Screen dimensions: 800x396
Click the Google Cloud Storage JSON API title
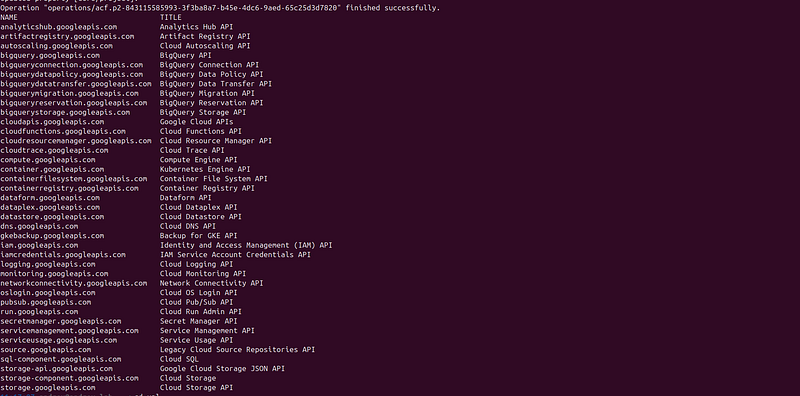[x=222, y=368]
